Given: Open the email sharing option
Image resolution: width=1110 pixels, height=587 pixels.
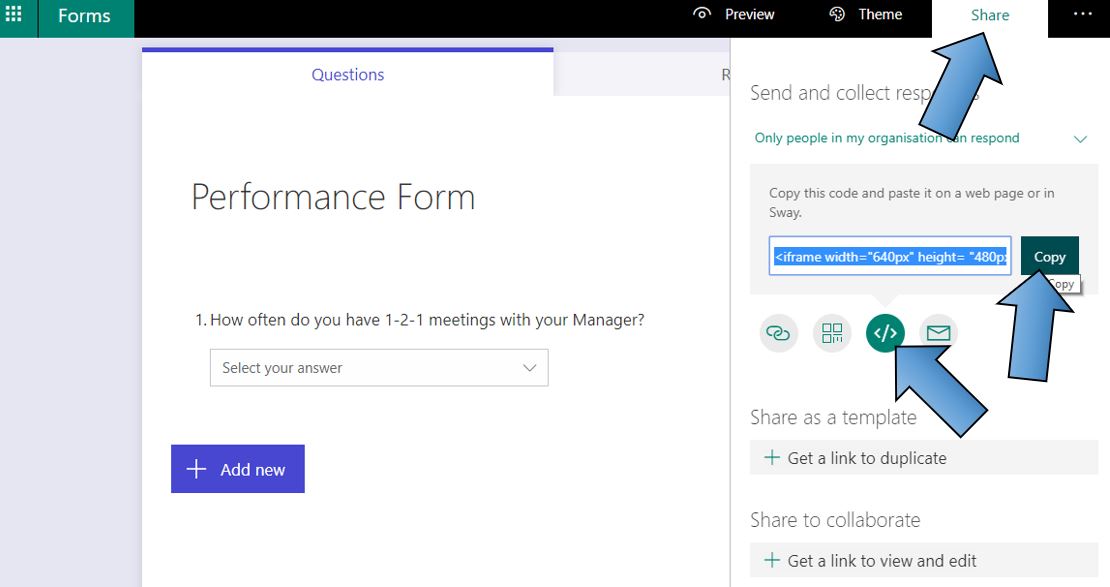Looking at the screenshot, I should 937,333.
